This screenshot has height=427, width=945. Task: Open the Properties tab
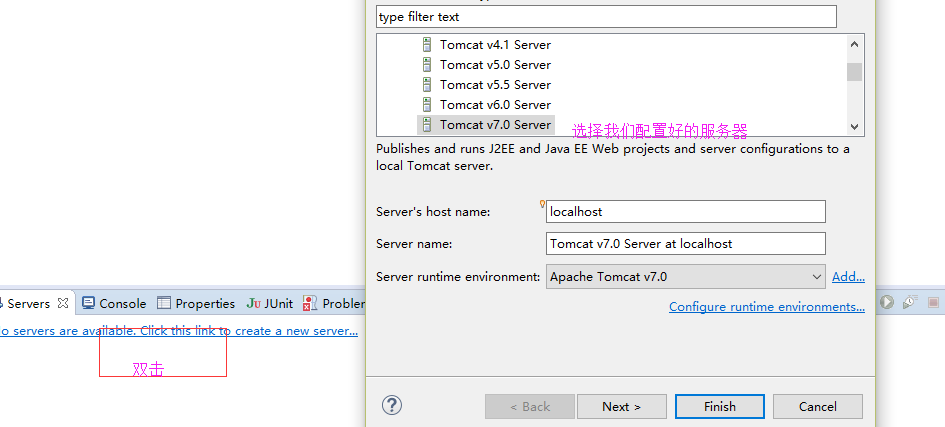(x=196, y=304)
